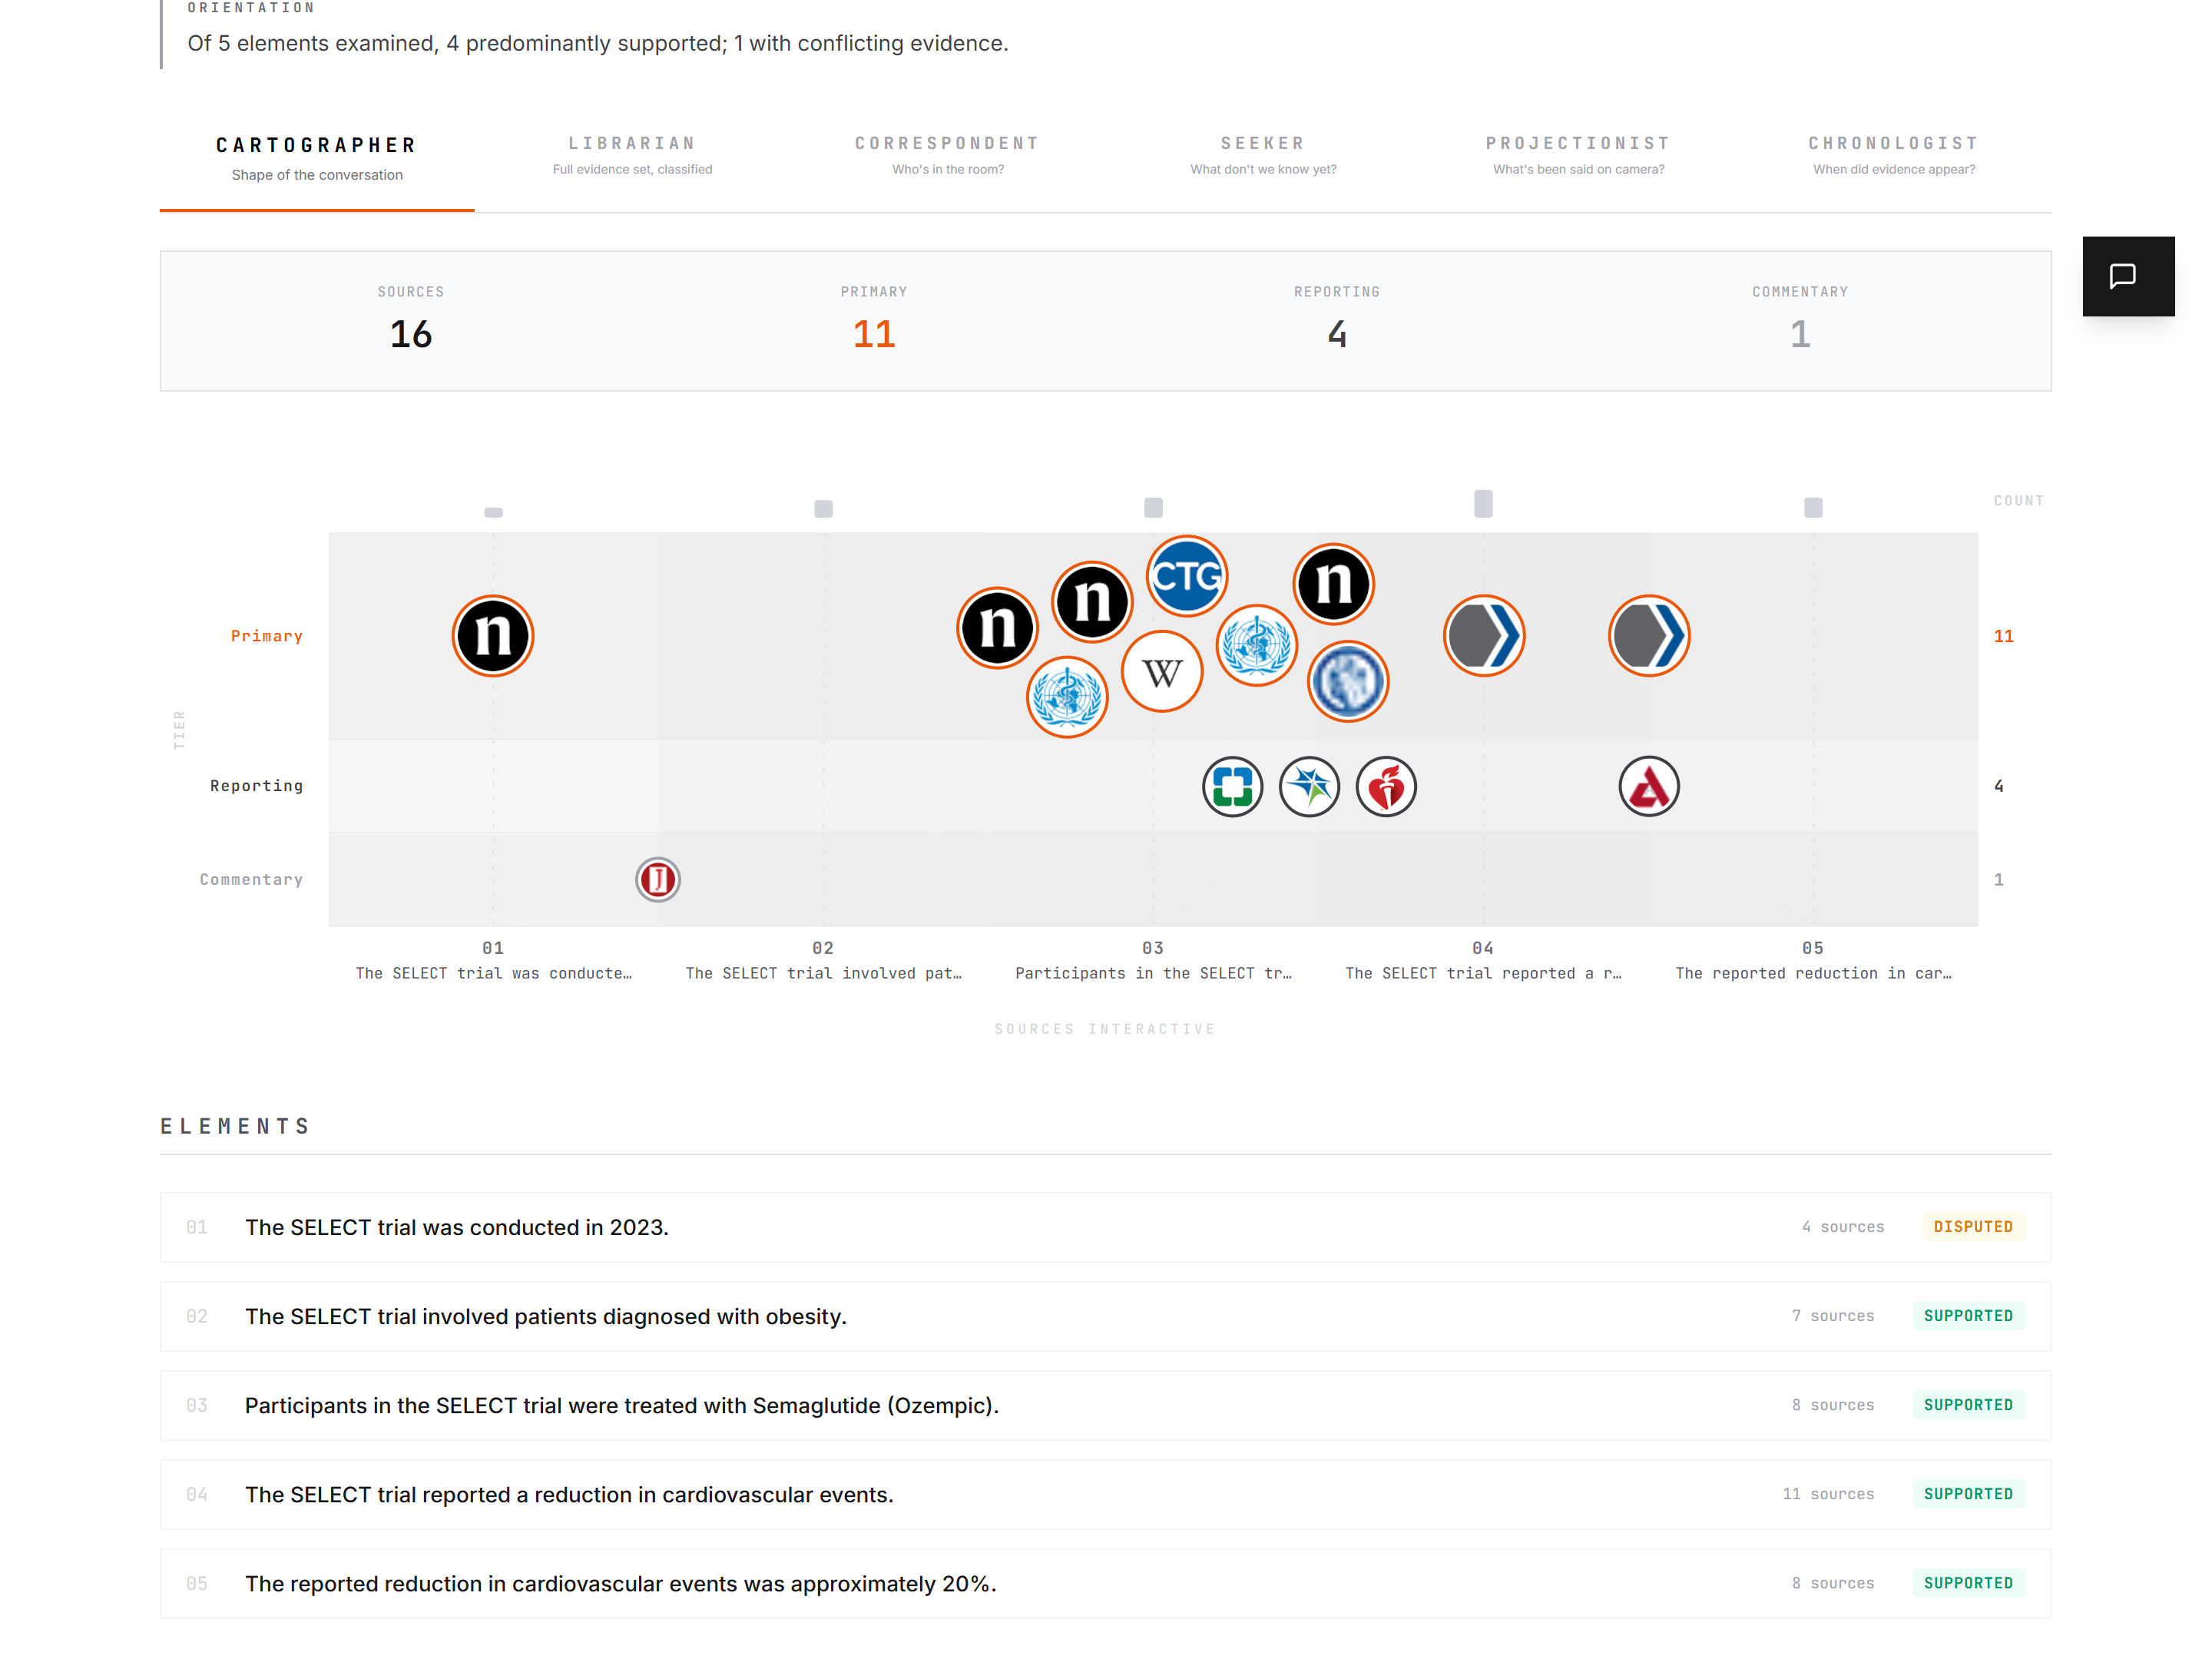Click the SUPPORTED badge on the 20% row
Viewport: 2212px width, 1659px height.
pos(1968,1583)
